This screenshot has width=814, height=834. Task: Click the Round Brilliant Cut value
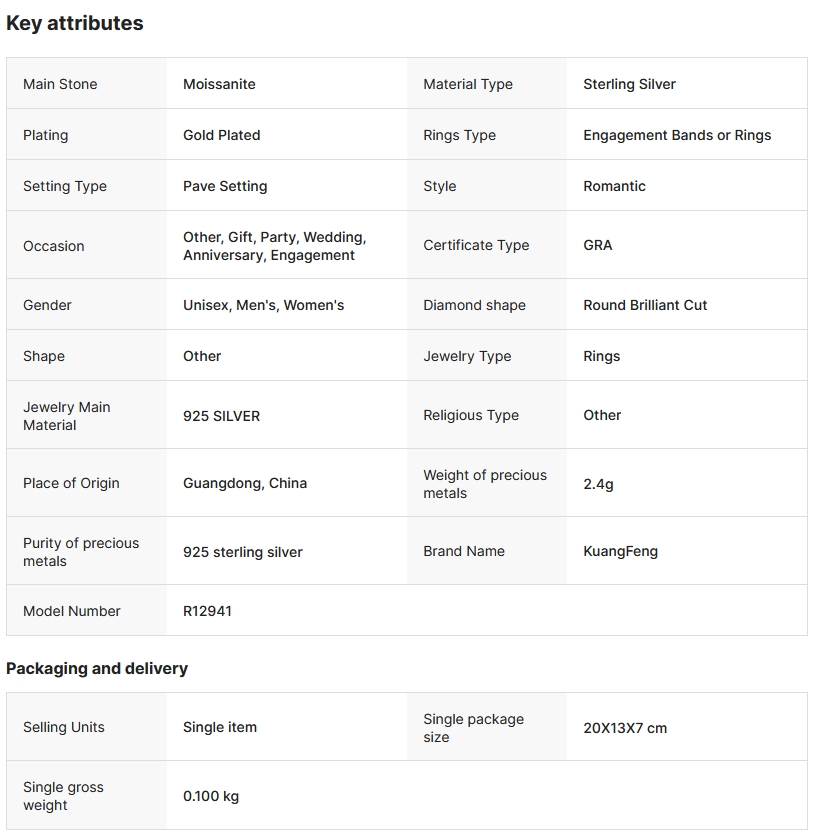point(645,305)
